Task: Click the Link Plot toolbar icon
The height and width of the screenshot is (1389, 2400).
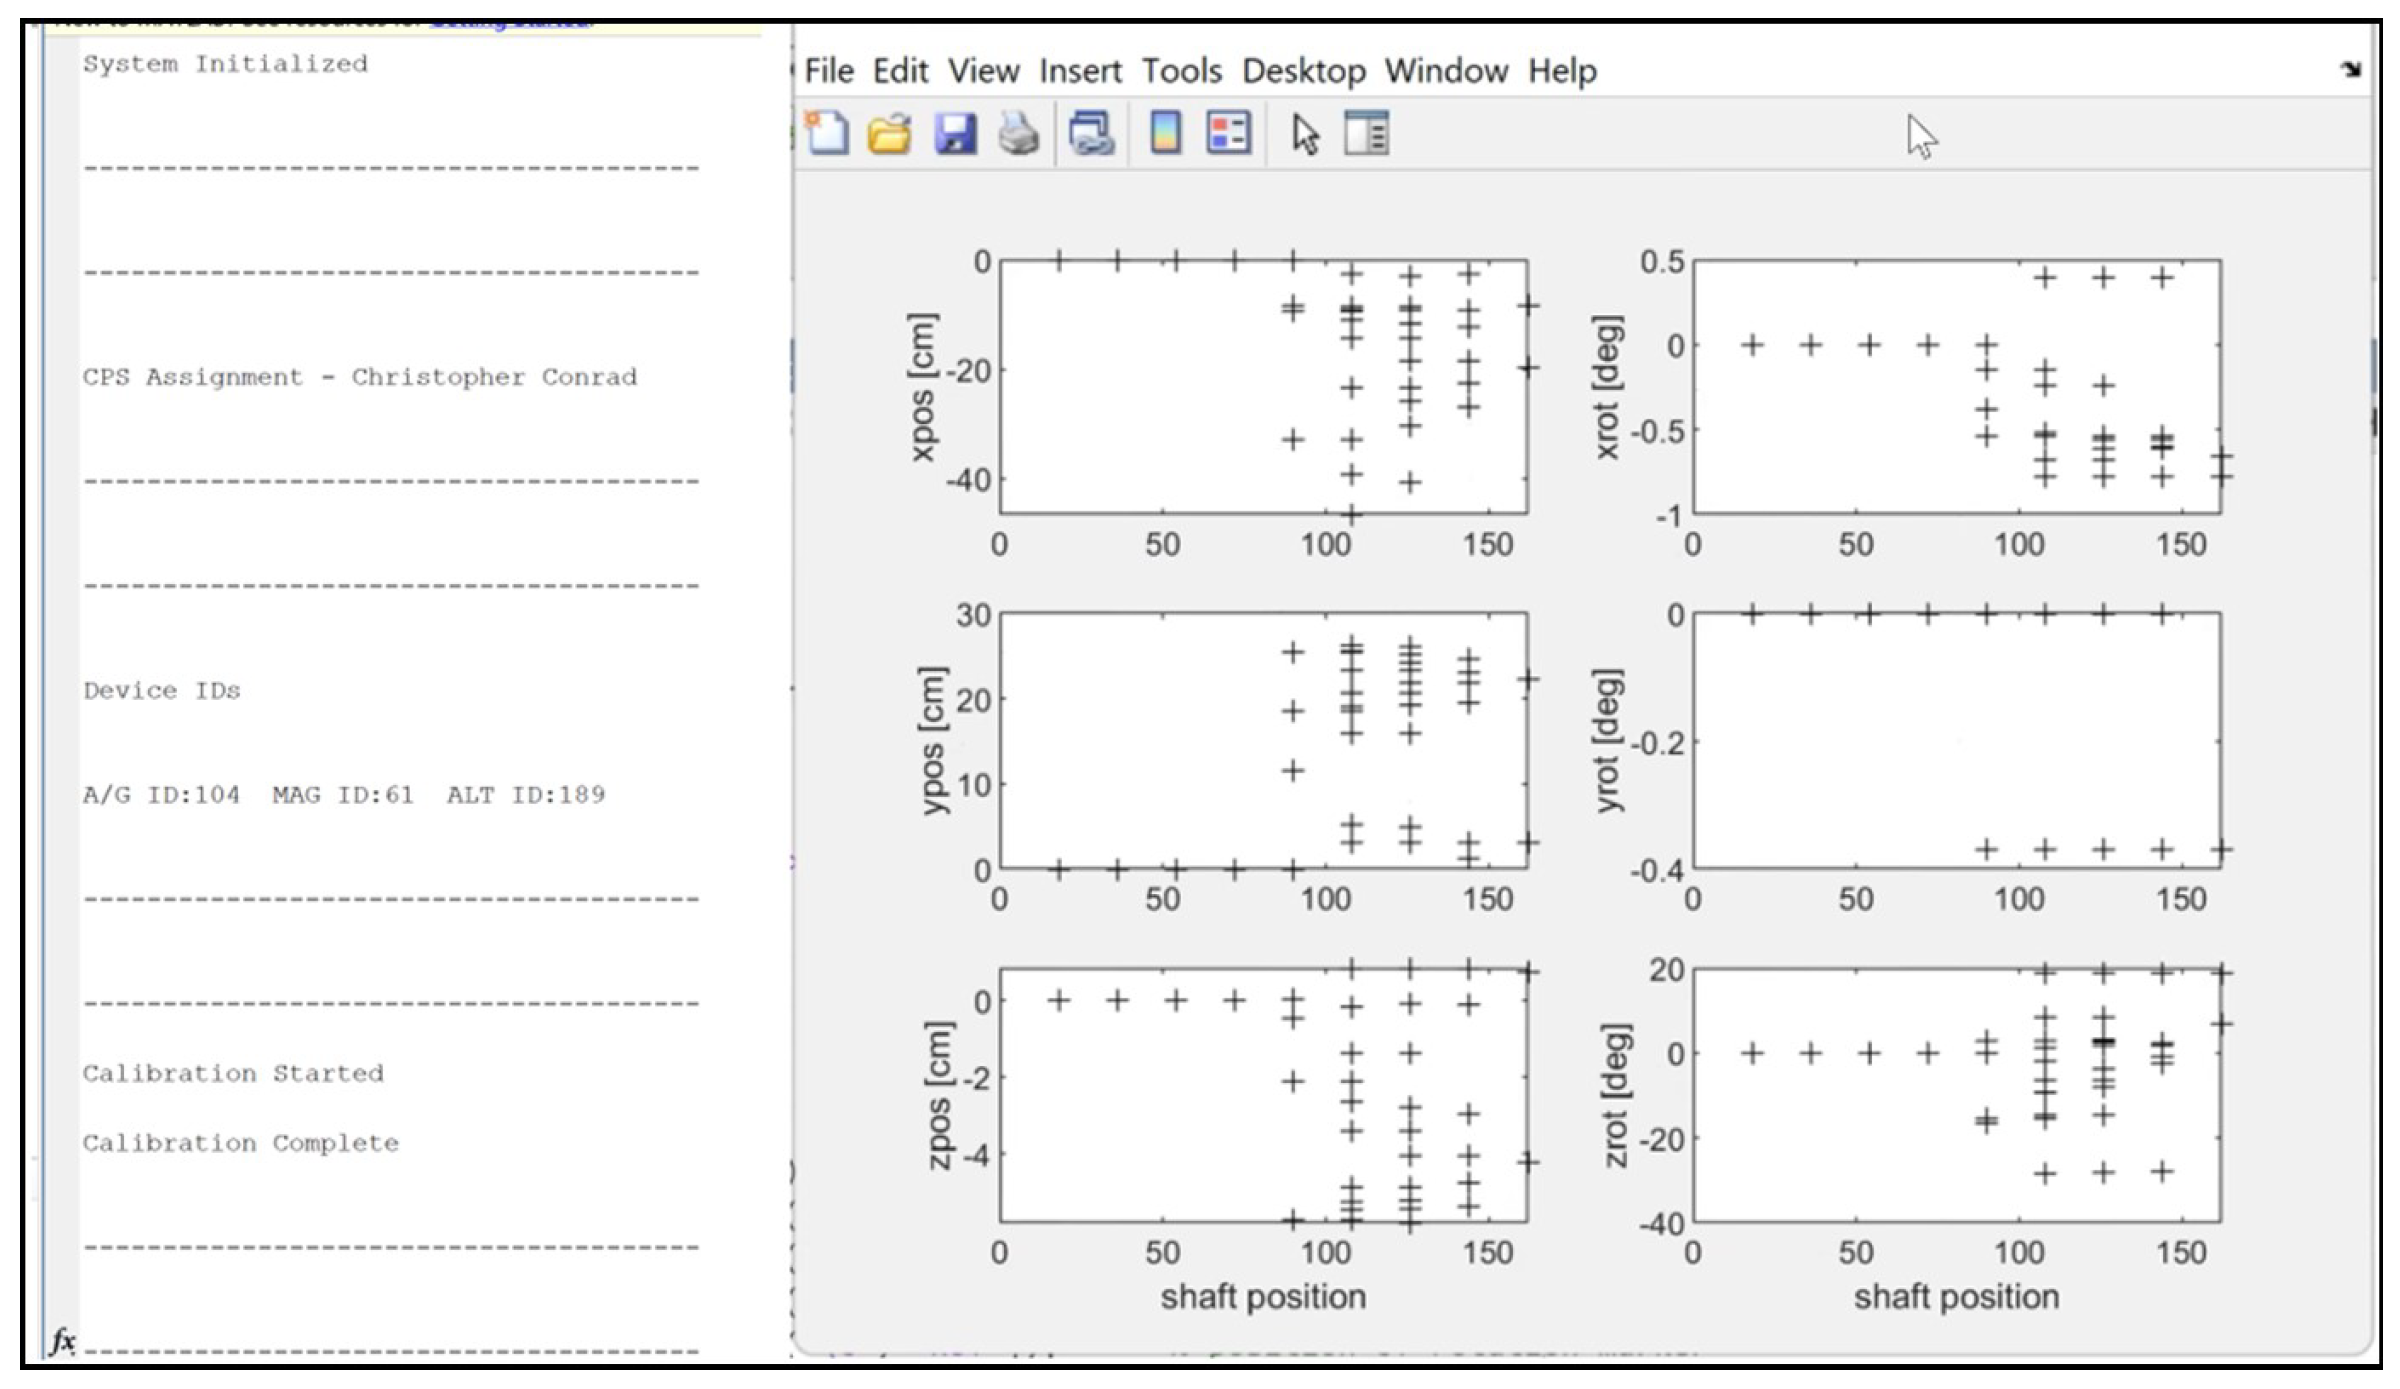Action: [1091, 133]
